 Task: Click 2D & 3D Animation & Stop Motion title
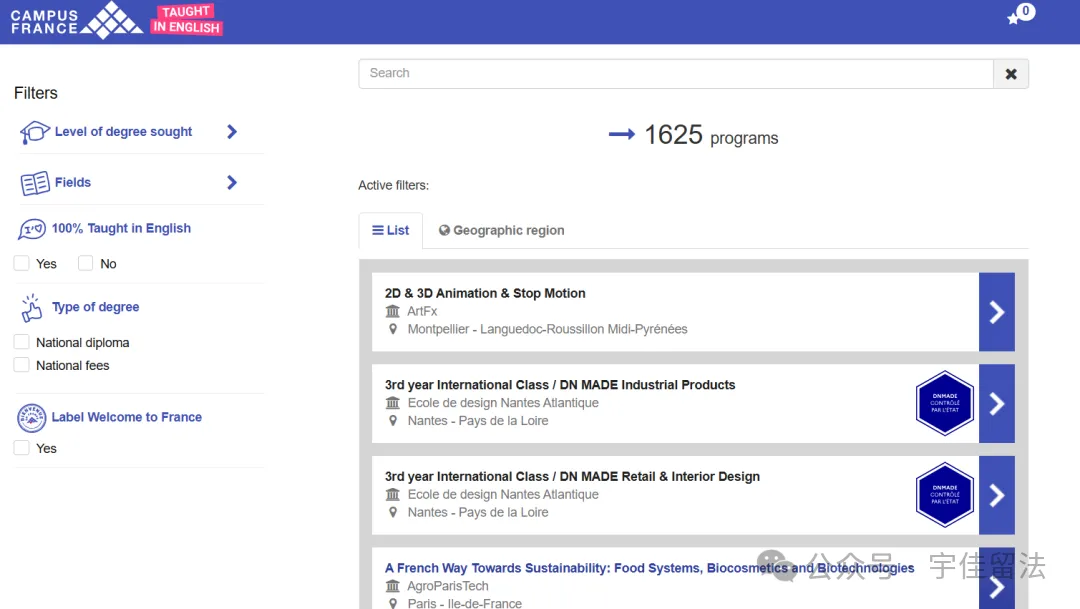[x=485, y=293]
